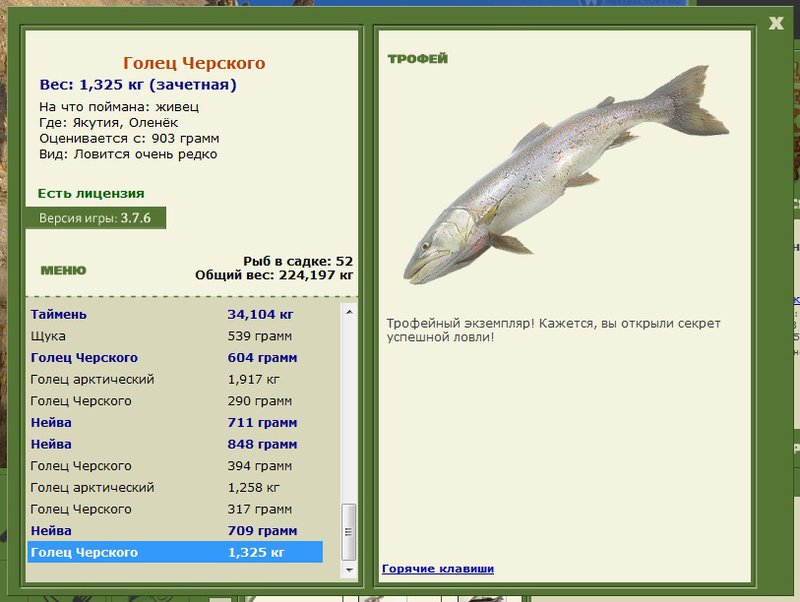Image resolution: width=800 pixels, height=602 pixels.
Task: Select the Нейва 711 грамм row
Action: (175, 422)
